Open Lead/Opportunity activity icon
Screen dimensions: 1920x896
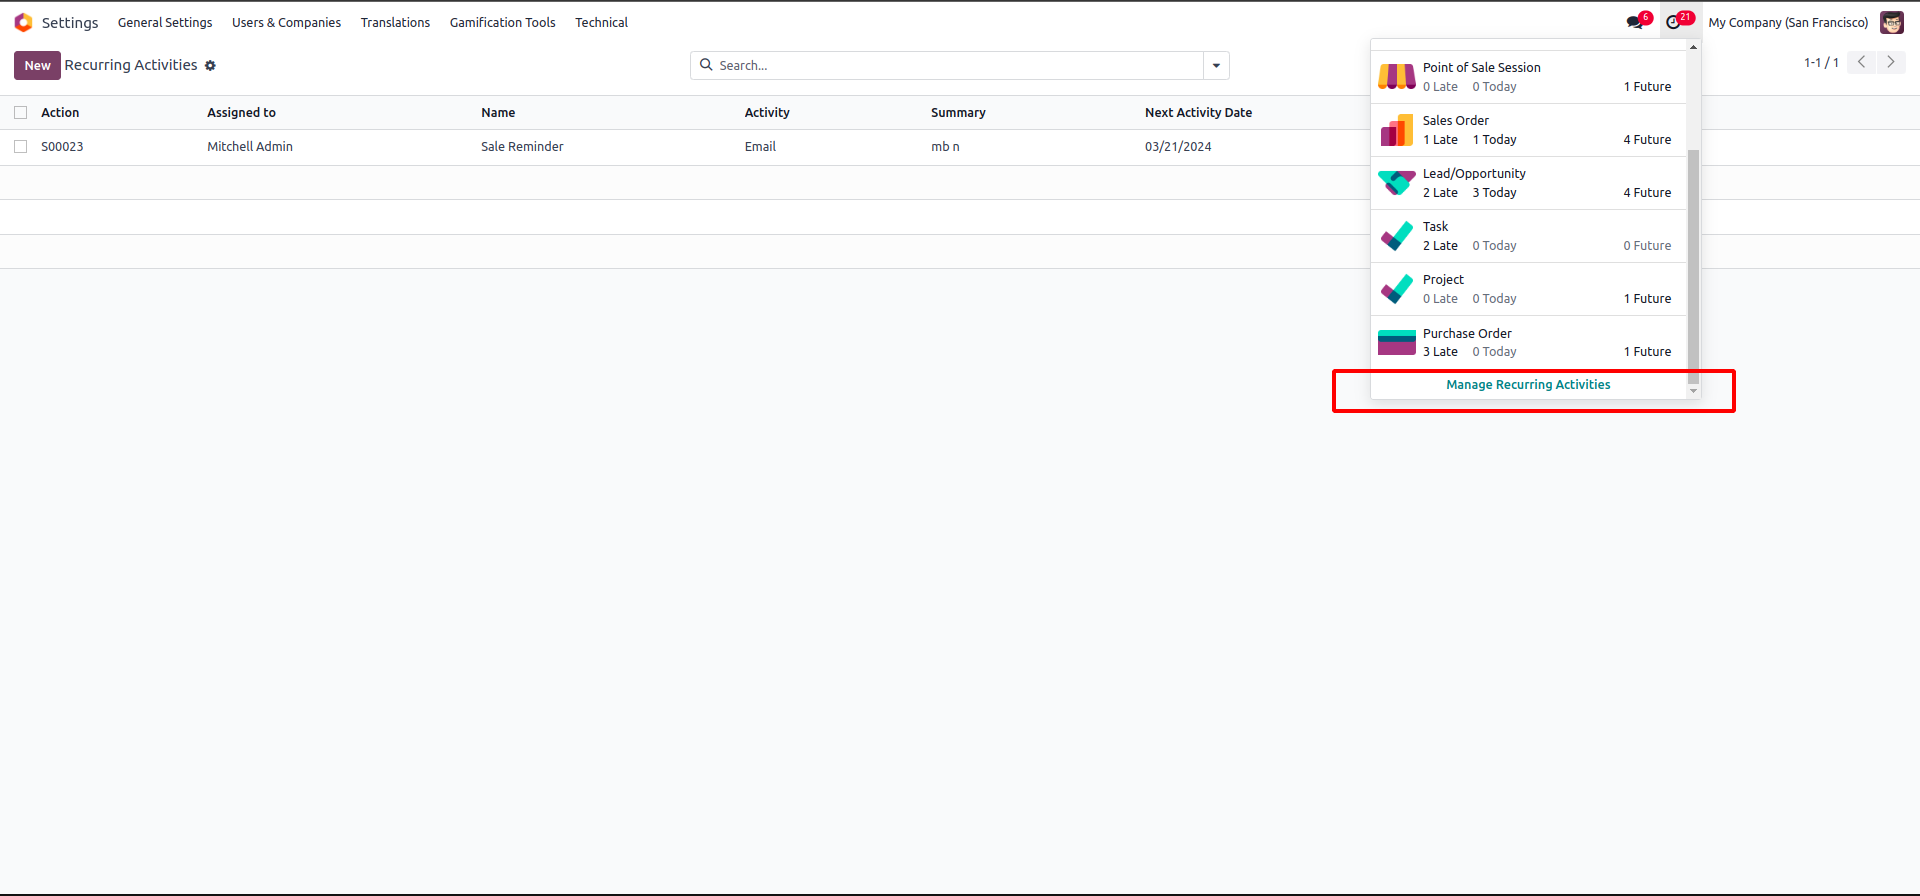click(1397, 183)
